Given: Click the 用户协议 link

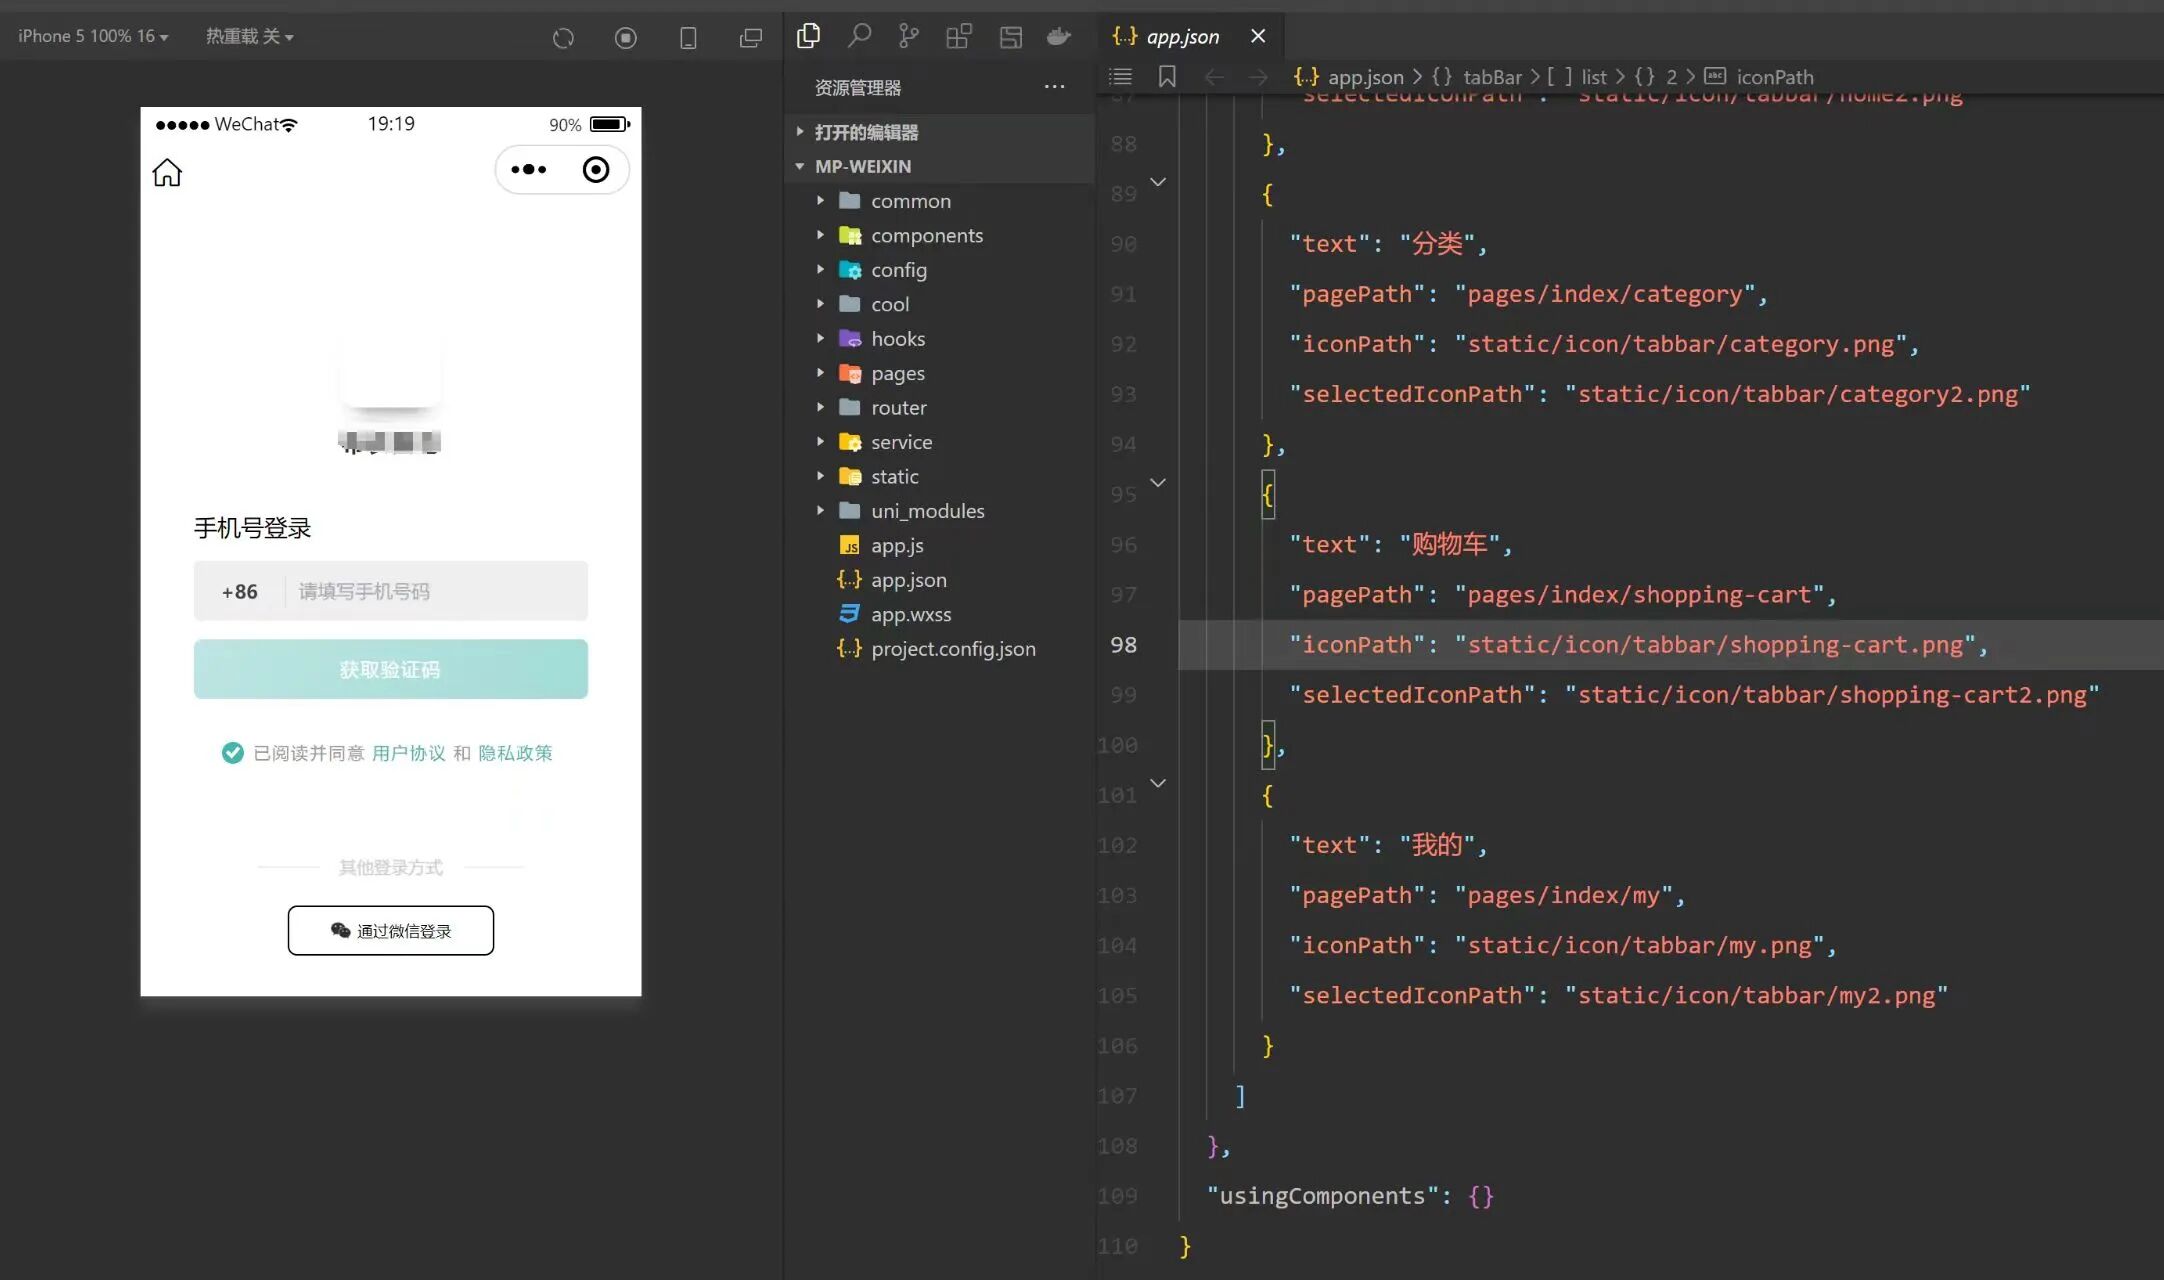Looking at the screenshot, I should (408, 753).
